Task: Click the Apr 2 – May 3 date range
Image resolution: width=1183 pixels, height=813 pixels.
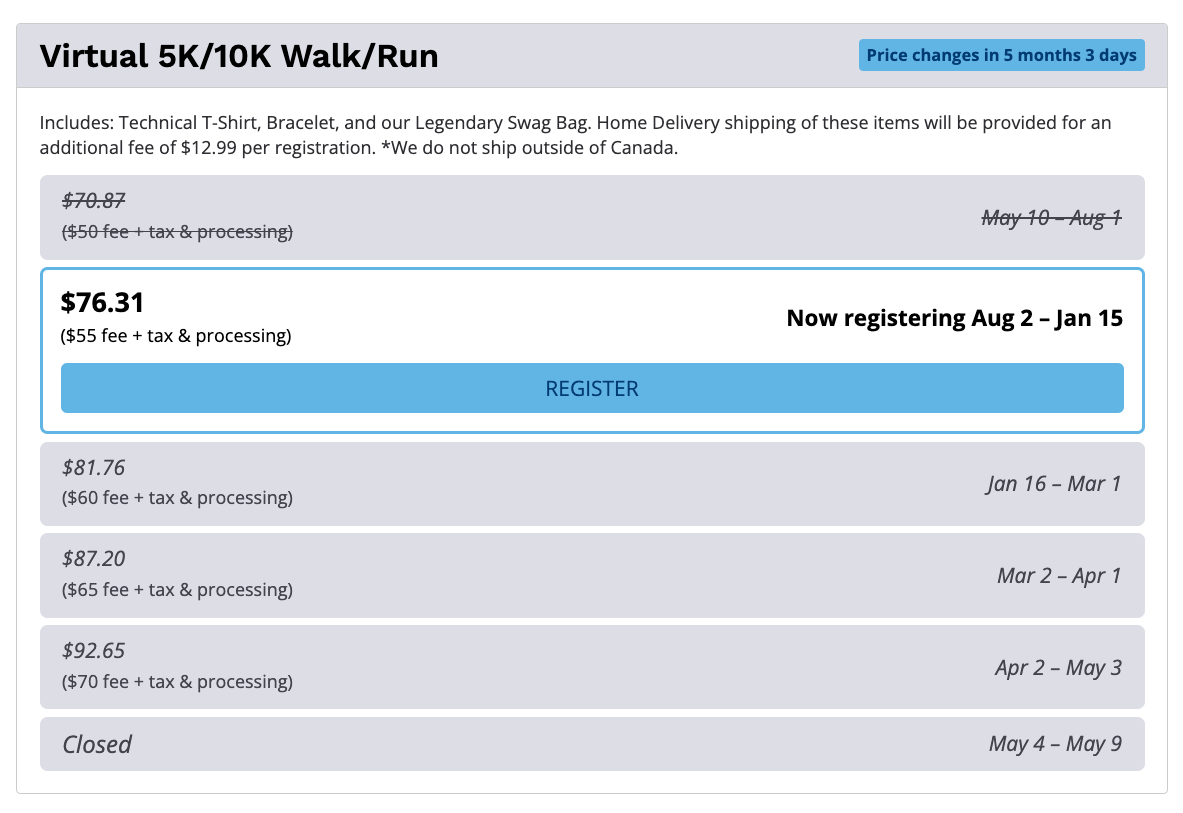Action: tap(1058, 668)
